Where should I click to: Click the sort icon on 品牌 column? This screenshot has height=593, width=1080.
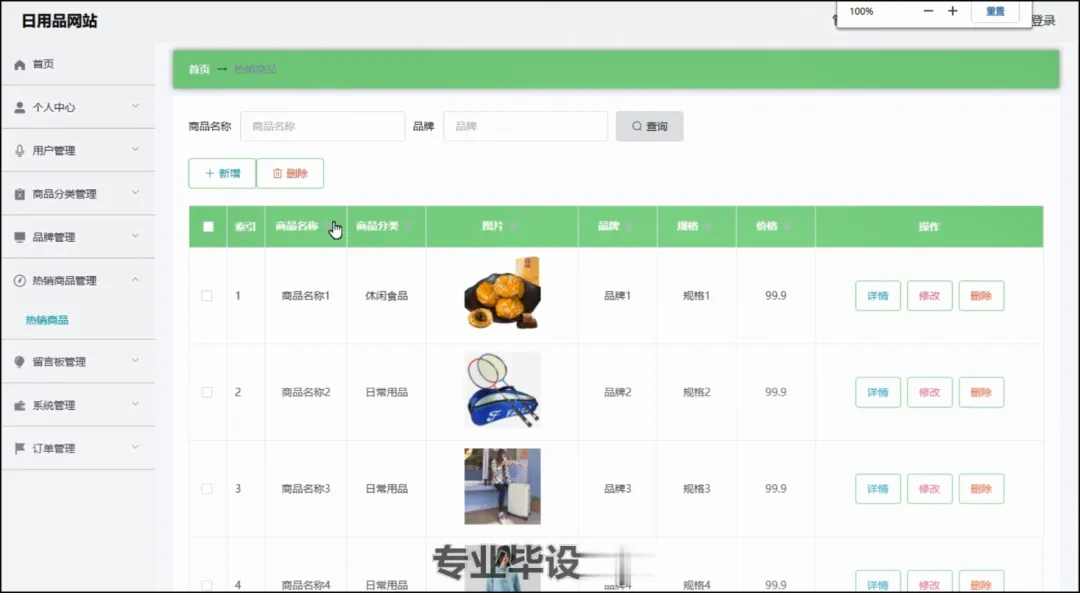coord(629,227)
